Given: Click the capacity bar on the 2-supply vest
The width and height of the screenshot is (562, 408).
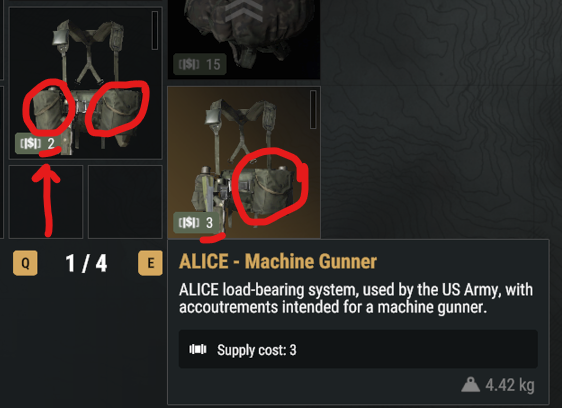Looking at the screenshot, I should point(155,30).
